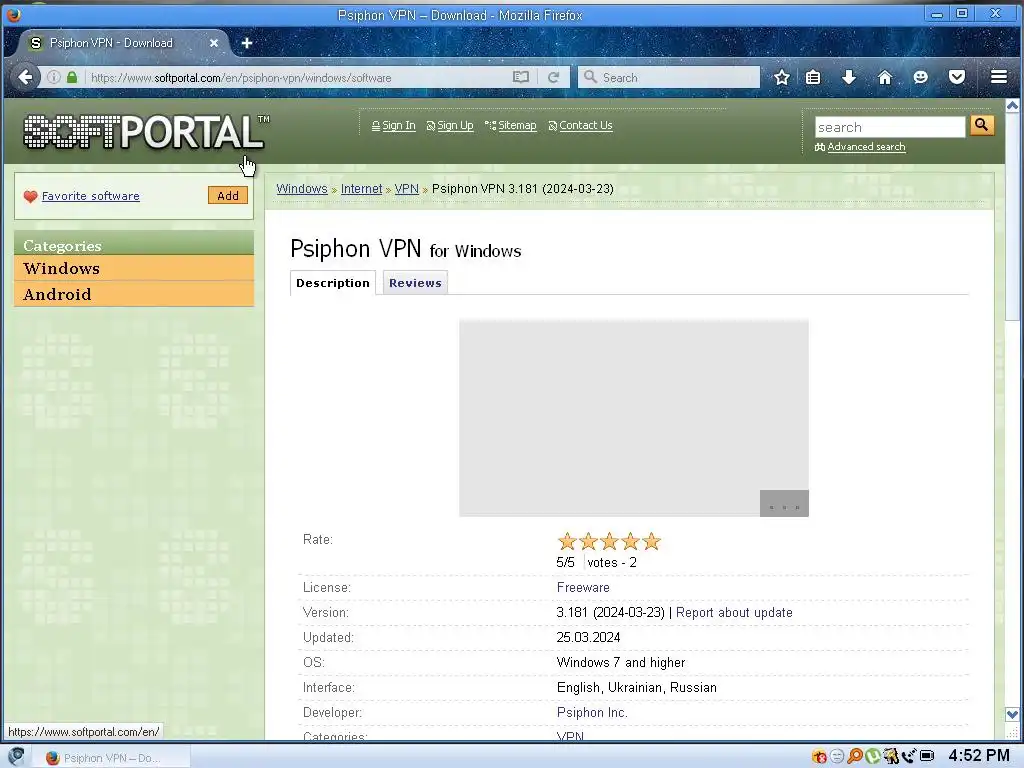
Task: Click the grey face tray icon
Action: click(x=837, y=756)
